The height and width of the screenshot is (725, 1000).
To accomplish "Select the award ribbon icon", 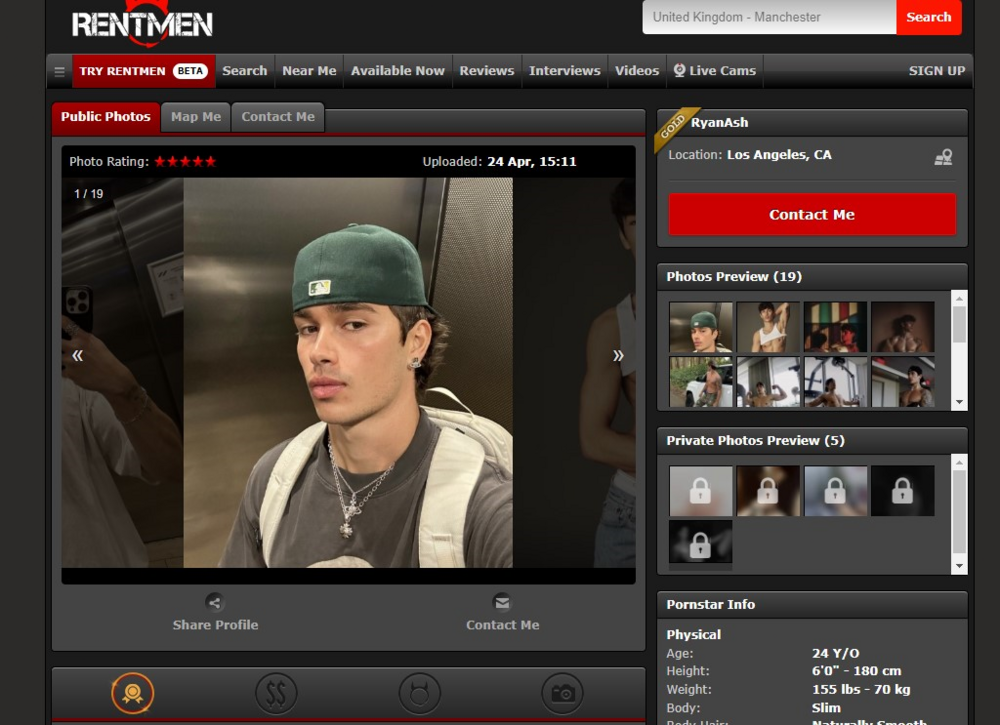I will [133, 693].
